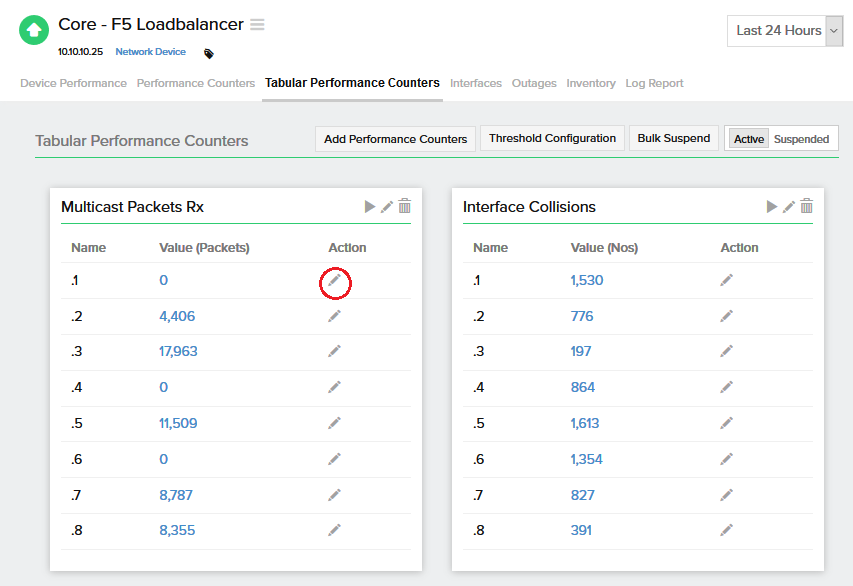Edit Interface Collisions row with value 197
The width and height of the screenshot is (853, 586).
click(x=727, y=351)
